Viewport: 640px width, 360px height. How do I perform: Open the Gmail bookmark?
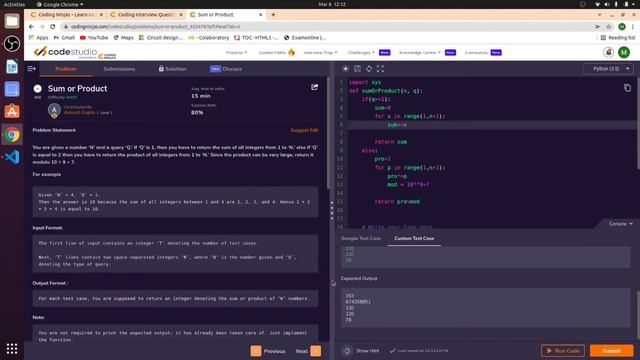pyautogui.click(x=64, y=38)
